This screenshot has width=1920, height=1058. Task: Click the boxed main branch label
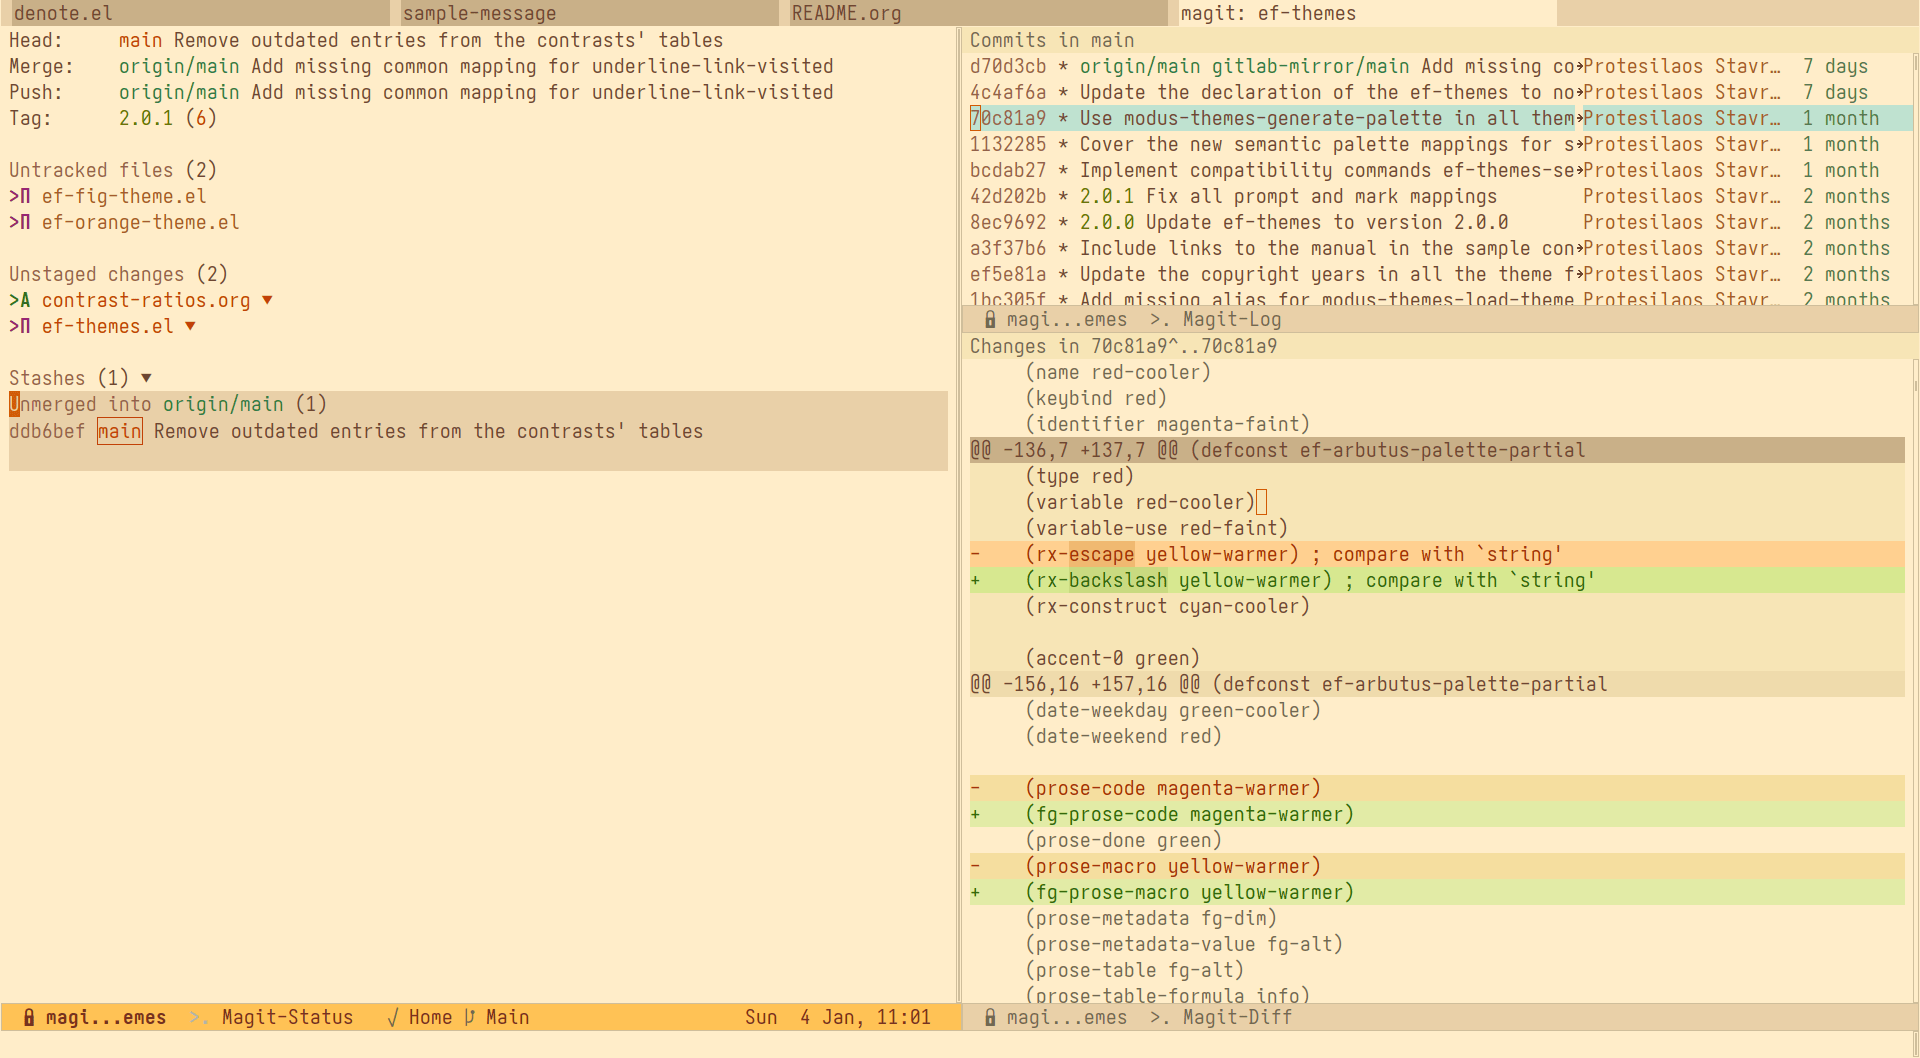[119, 431]
